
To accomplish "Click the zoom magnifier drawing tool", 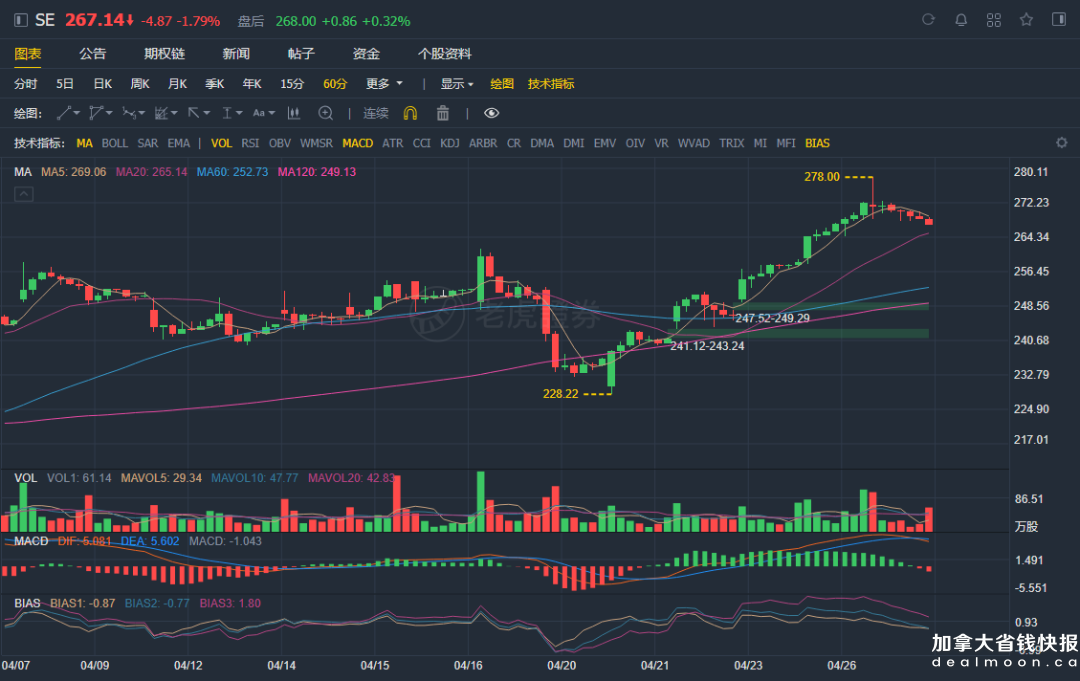I will pyautogui.click(x=325, y=113).
